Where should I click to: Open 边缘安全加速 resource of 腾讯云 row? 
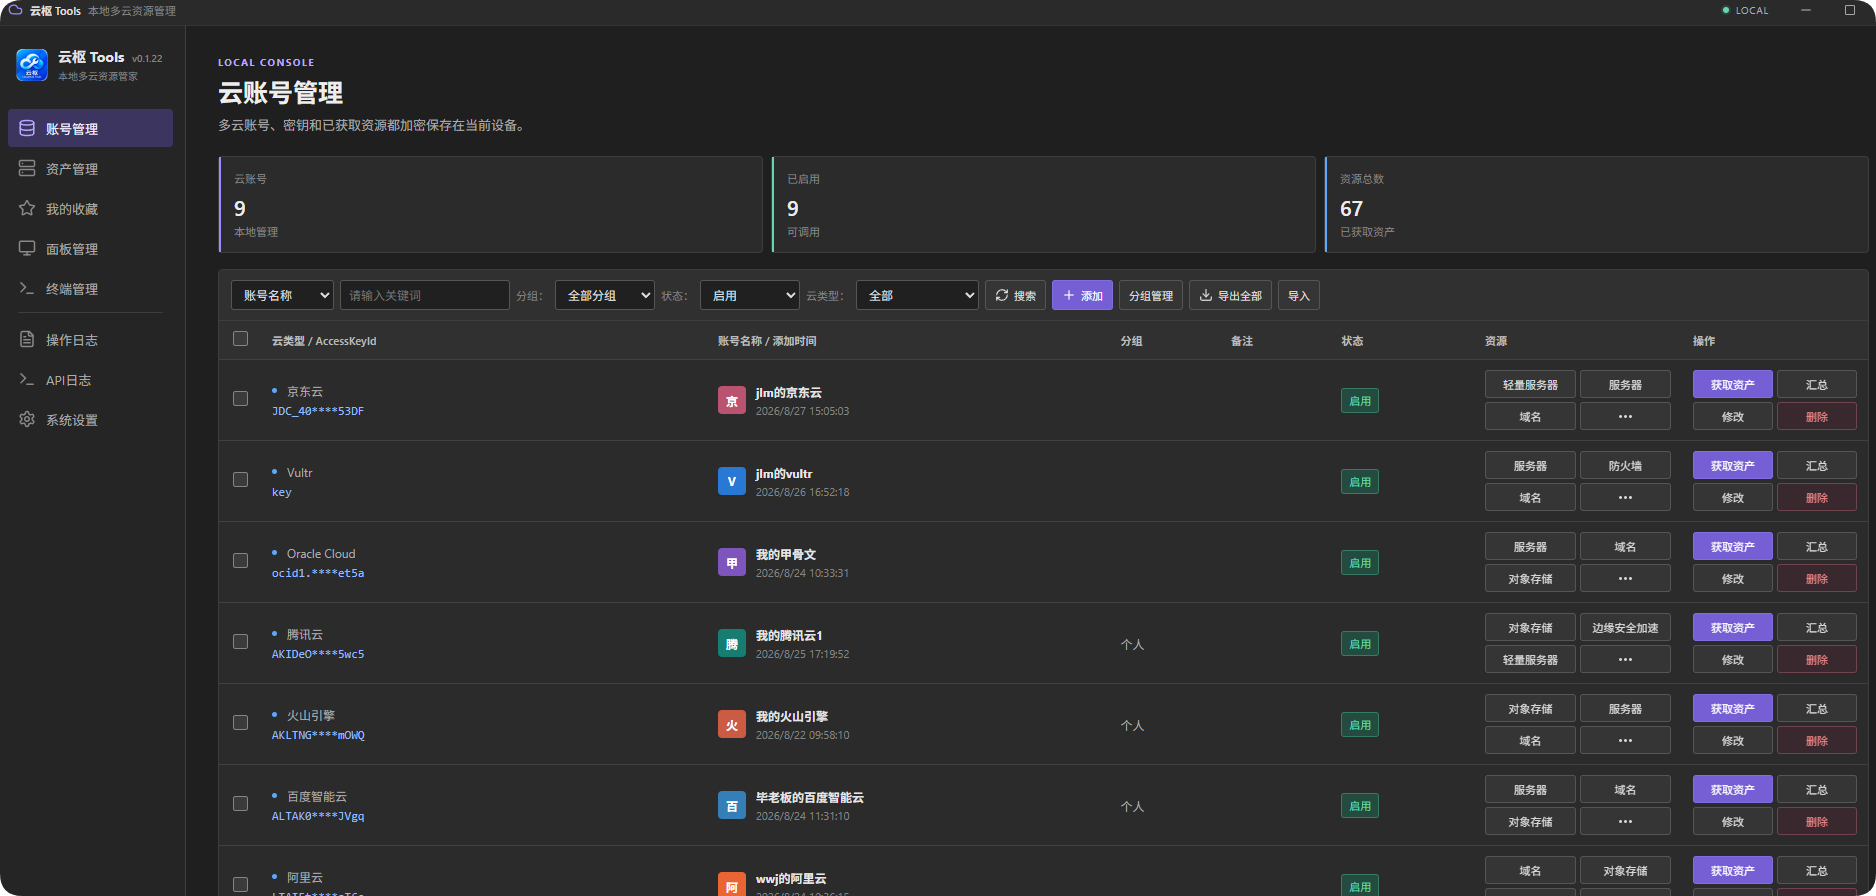click(x=1625, y=627)
